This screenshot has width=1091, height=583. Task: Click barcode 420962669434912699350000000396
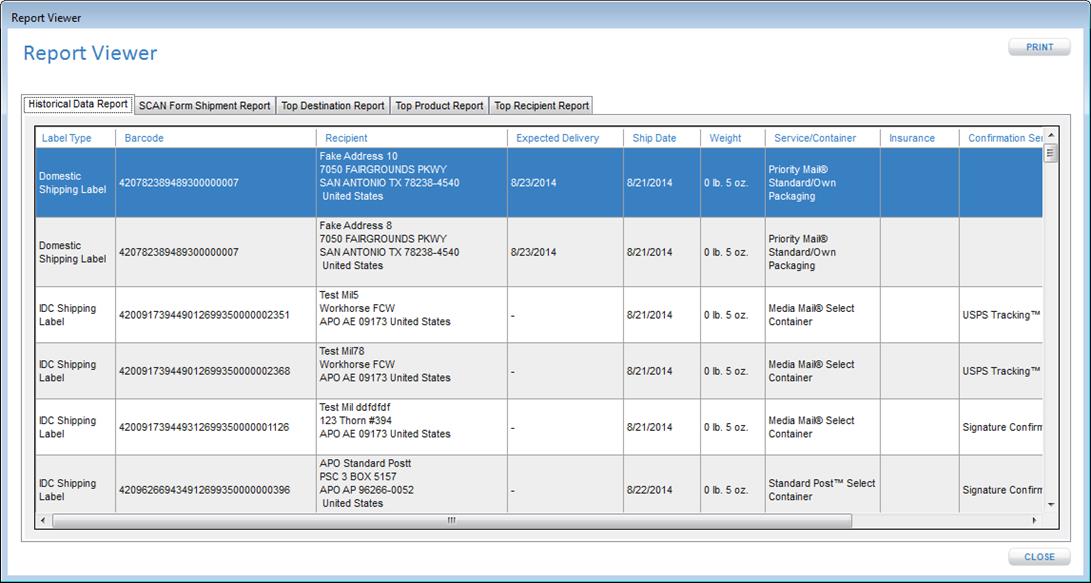(x=204, y=490)
